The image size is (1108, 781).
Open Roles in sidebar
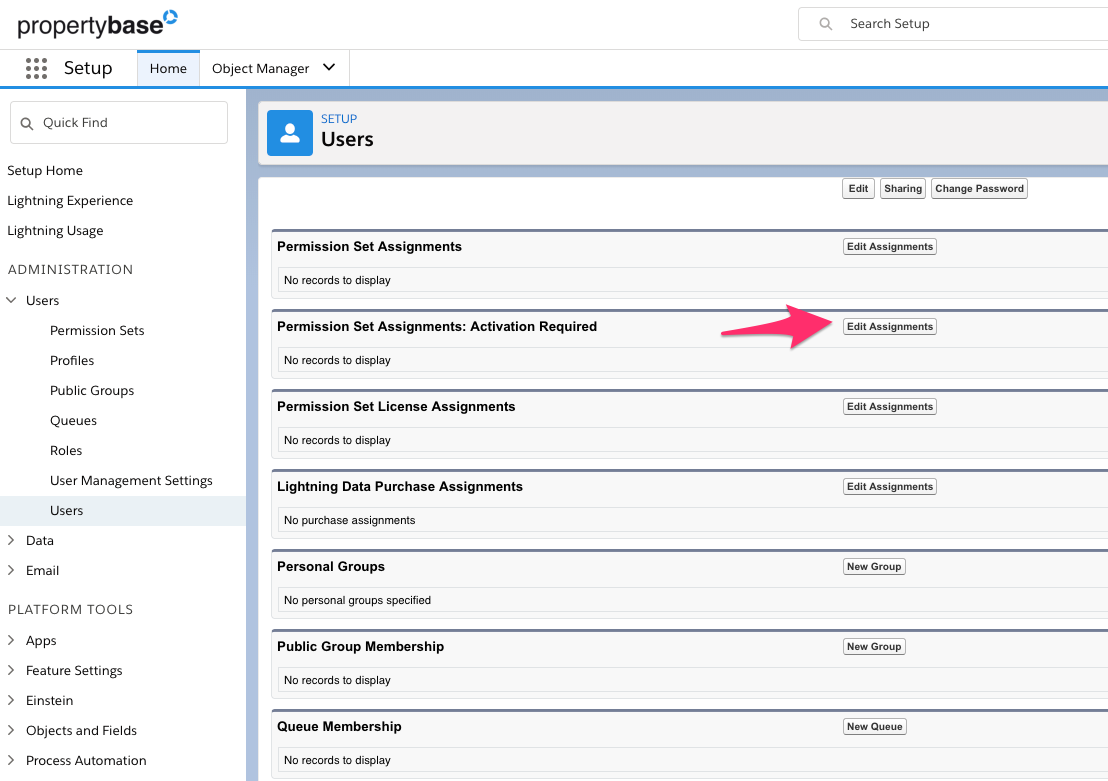tap(66, 450)
